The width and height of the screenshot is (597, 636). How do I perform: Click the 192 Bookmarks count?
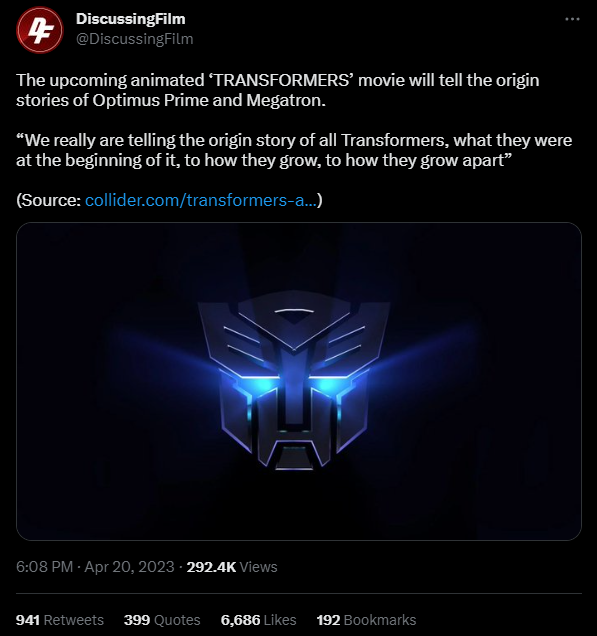366,620
